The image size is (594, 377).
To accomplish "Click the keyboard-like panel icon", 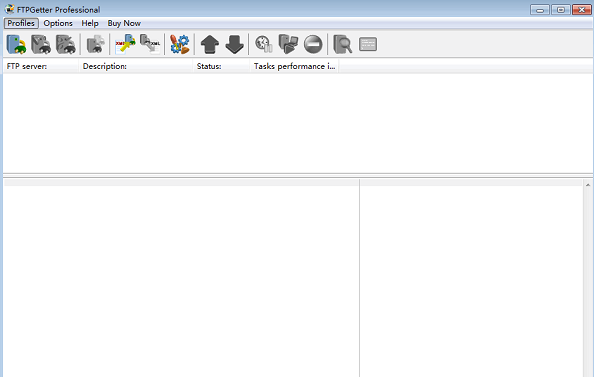I will (367, 44).
